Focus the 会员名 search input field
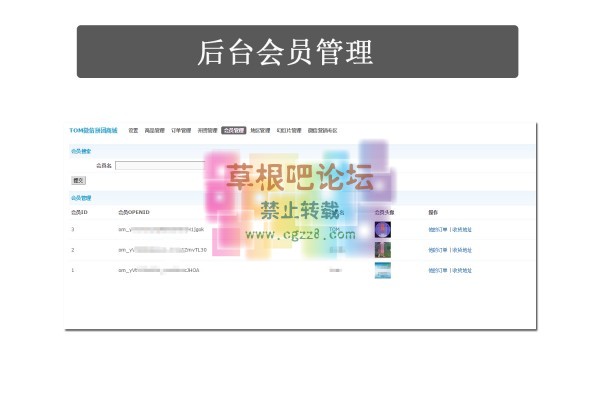This screenshot has height=400, width=600. 161,165
